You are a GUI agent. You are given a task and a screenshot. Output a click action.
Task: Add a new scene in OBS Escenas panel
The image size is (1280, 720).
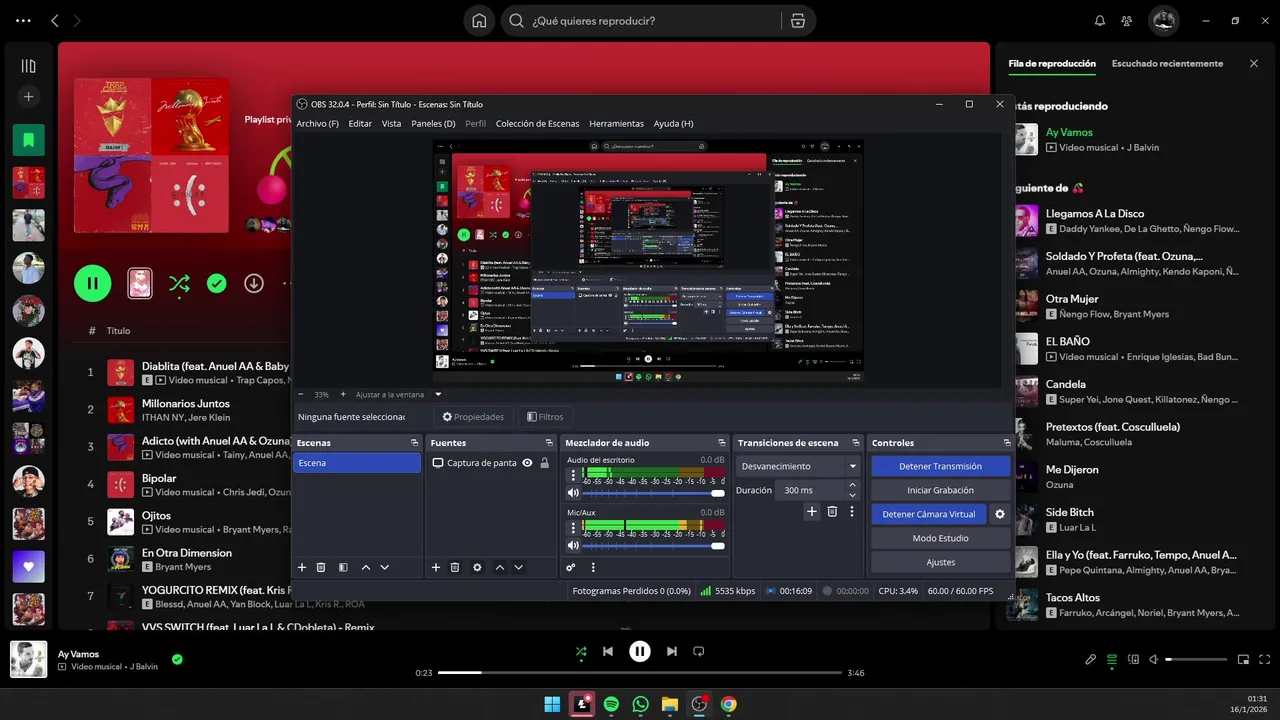[x=302, y=567]
